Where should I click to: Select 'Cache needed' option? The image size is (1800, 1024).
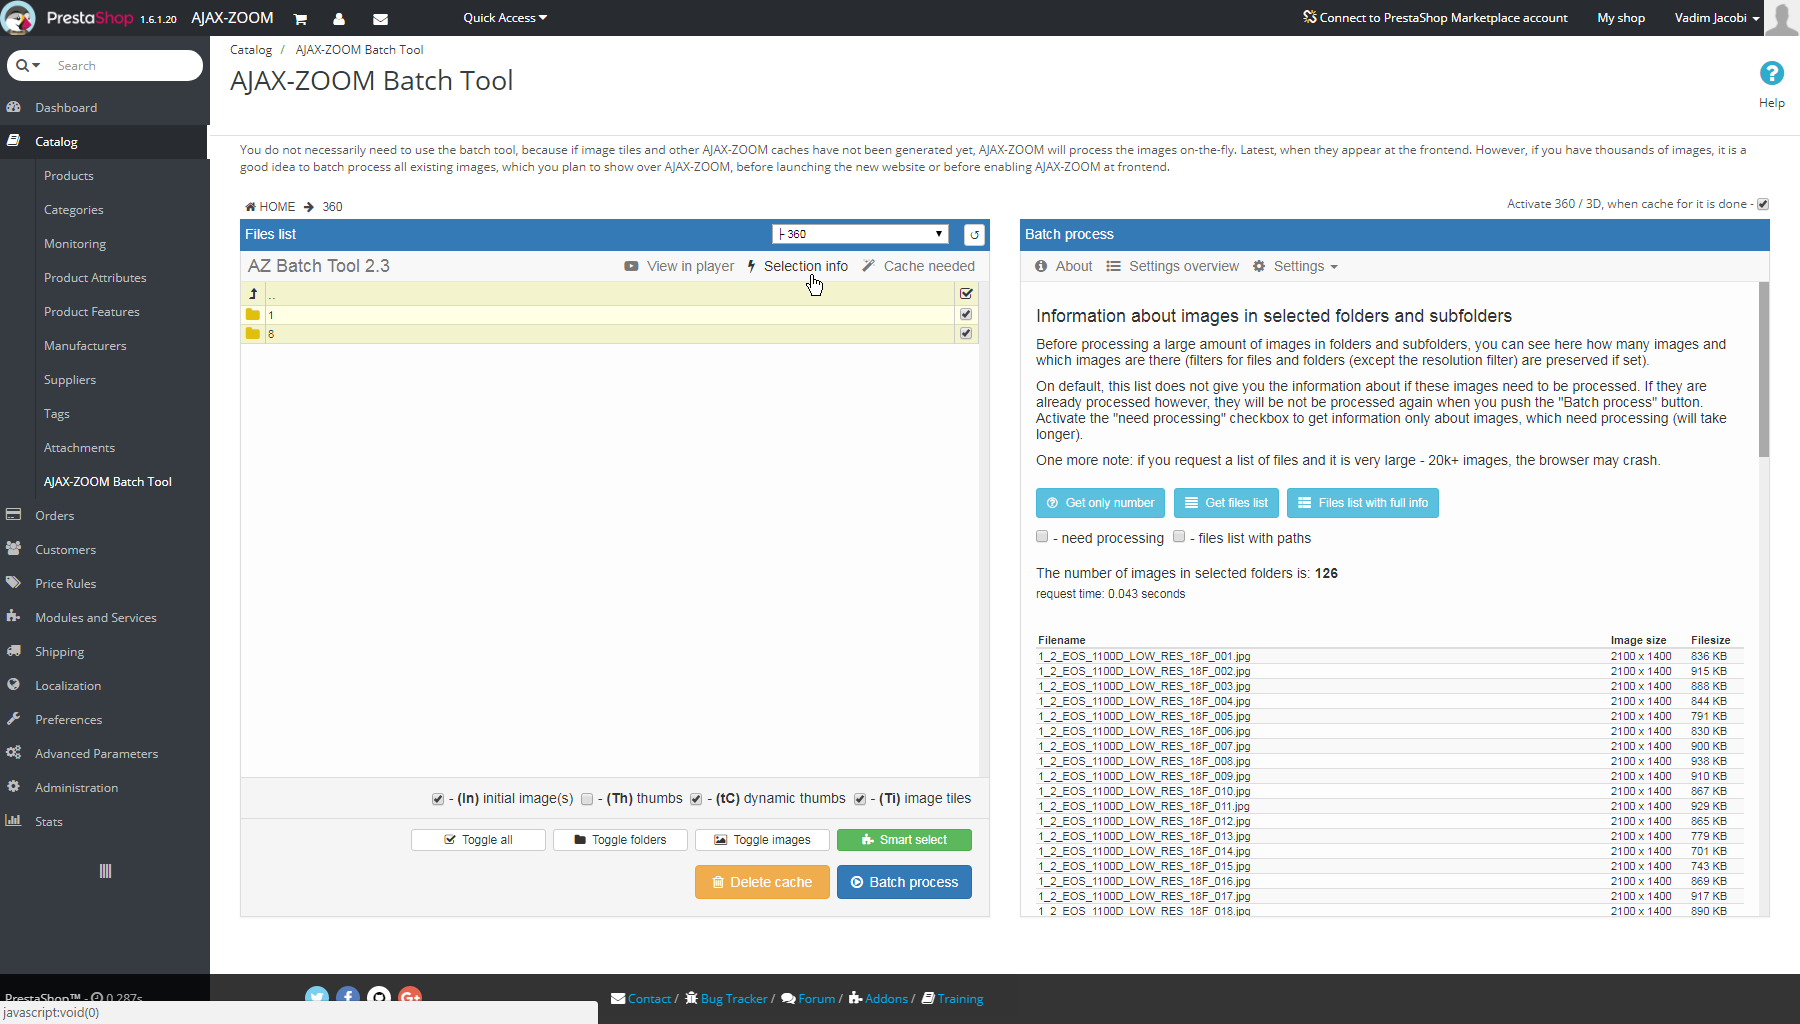tap(919, 266)
